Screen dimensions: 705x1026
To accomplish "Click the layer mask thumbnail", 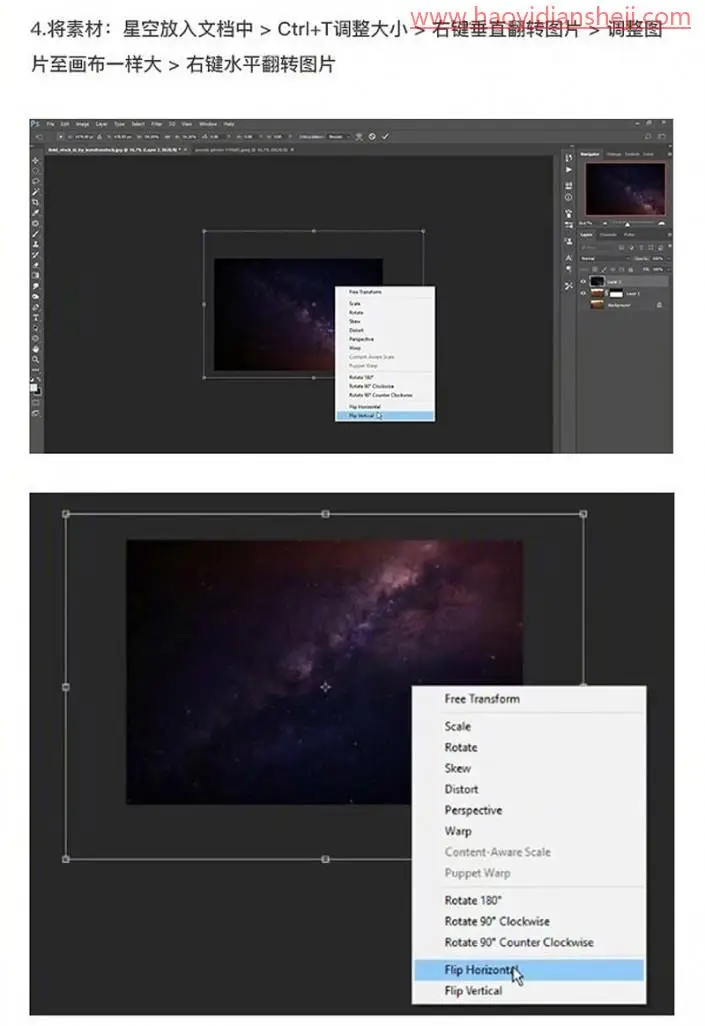I will 616,293.
